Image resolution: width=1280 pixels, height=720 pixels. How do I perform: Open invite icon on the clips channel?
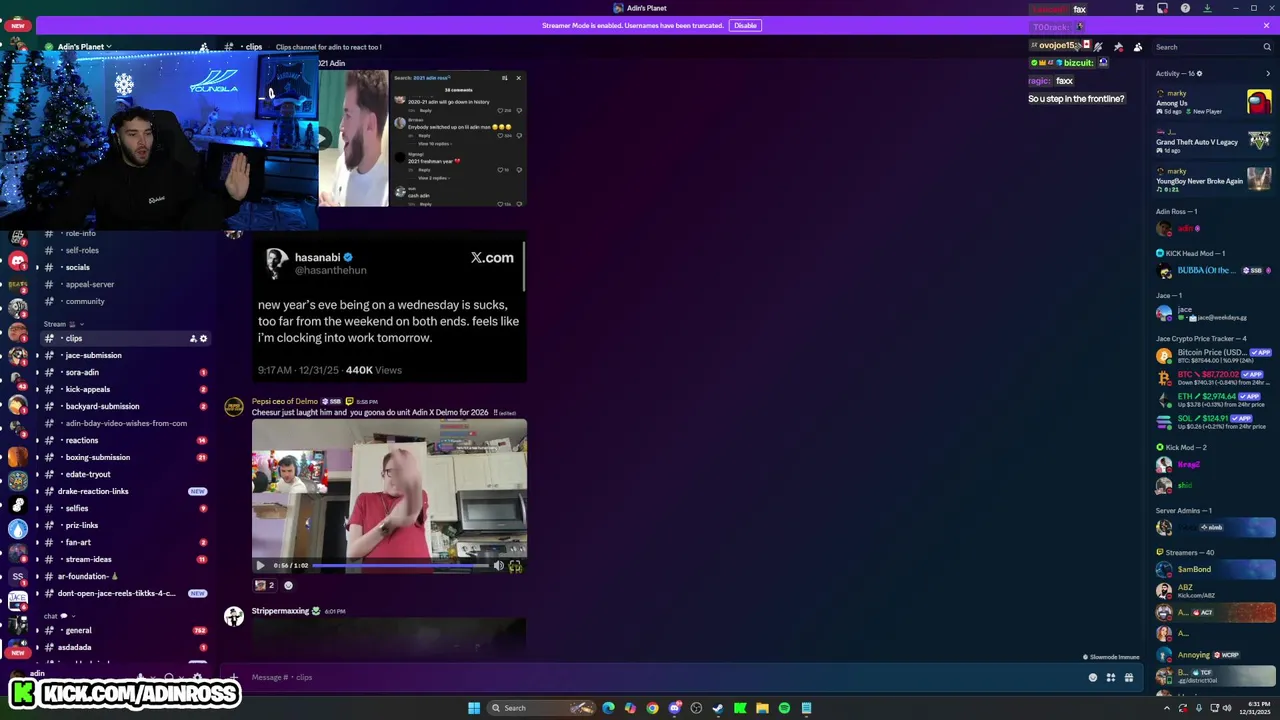tap(193, 339)
